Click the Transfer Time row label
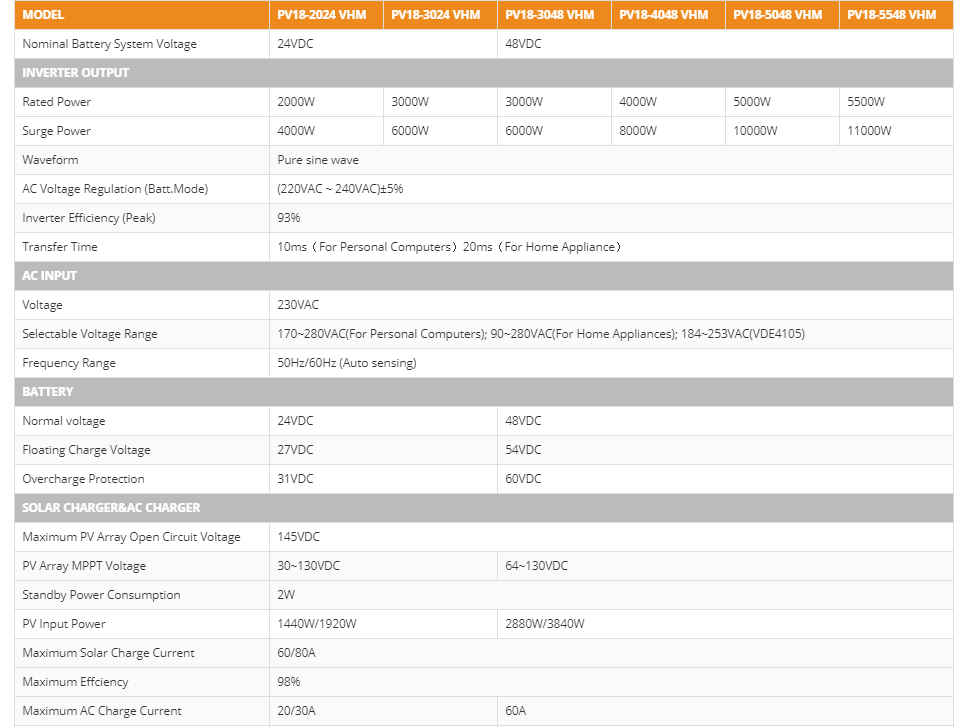Viewport: 965px width, 727px height. coord(60,246)
